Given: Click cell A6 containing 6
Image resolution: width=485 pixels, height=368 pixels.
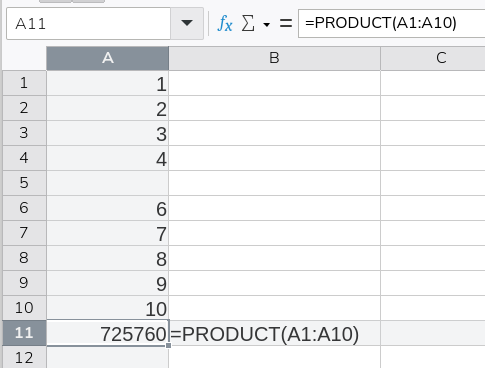Looking at the screenshot, I should point(108,208).
